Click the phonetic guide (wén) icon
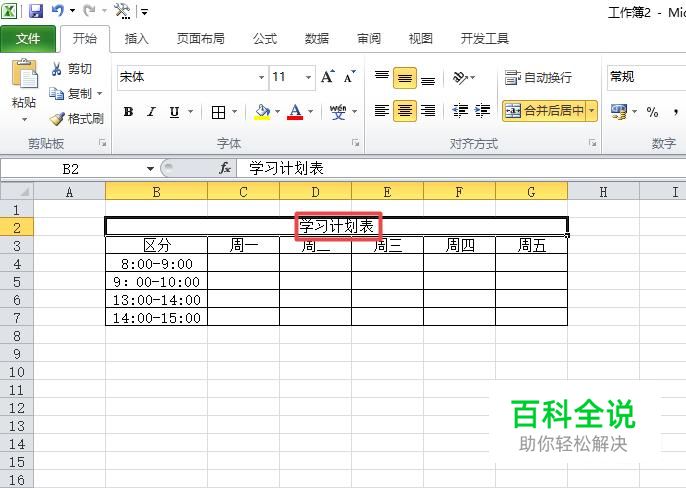This screenshot has height=488, width=686. click(x=338, y=112)
